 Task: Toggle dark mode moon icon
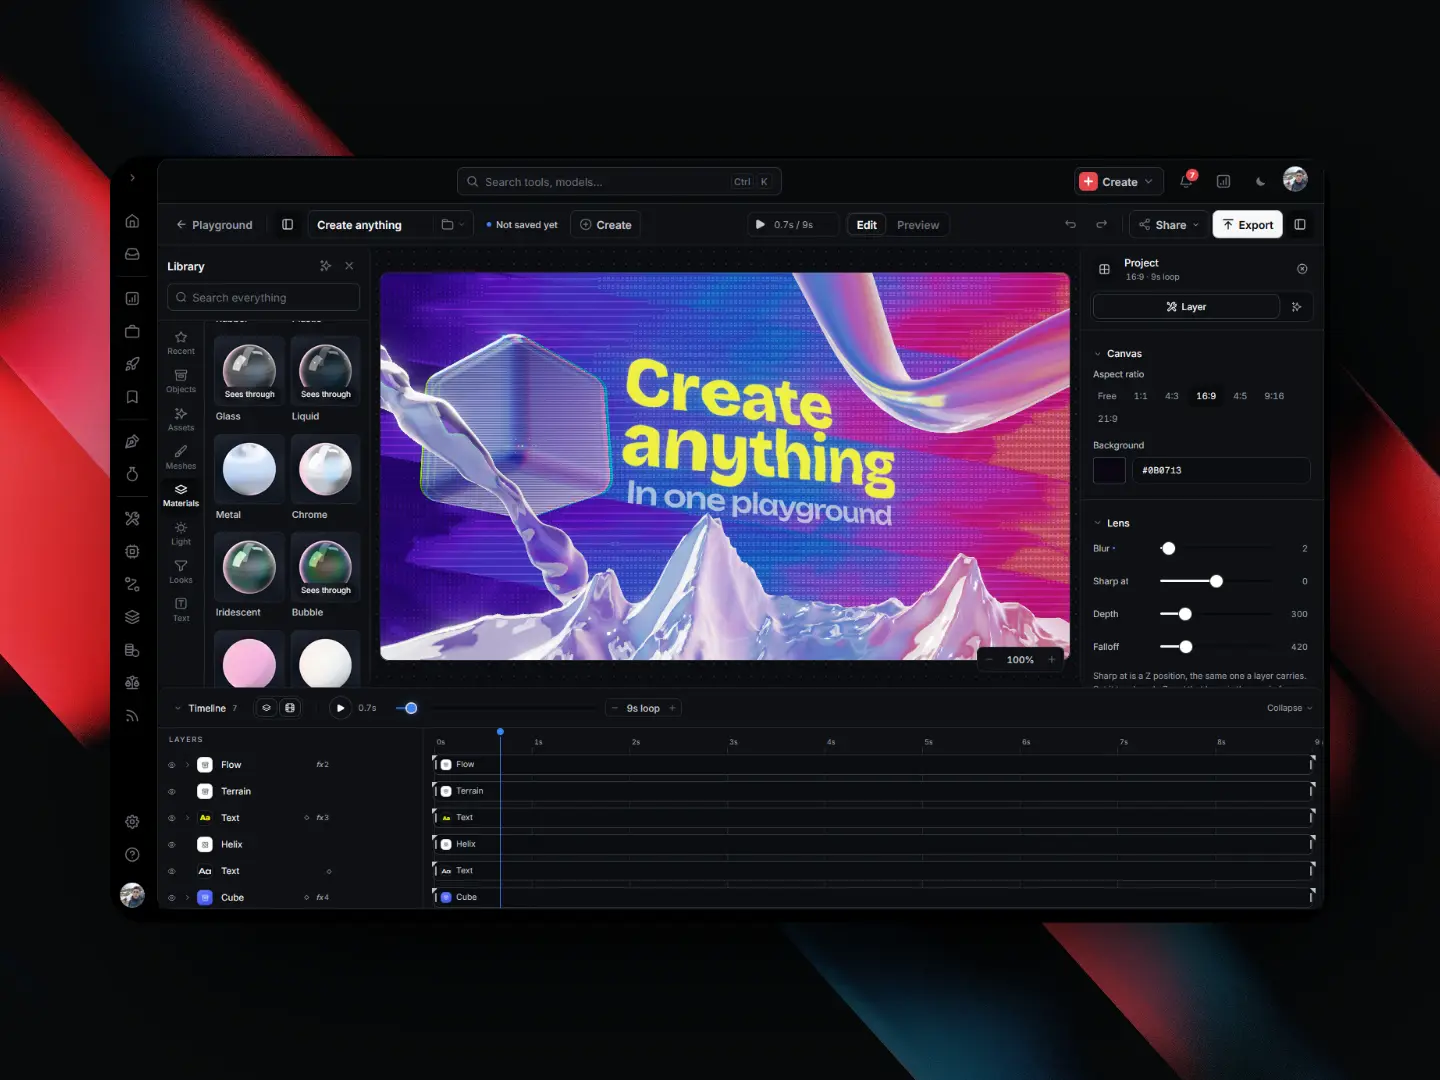click(1260, 181)
